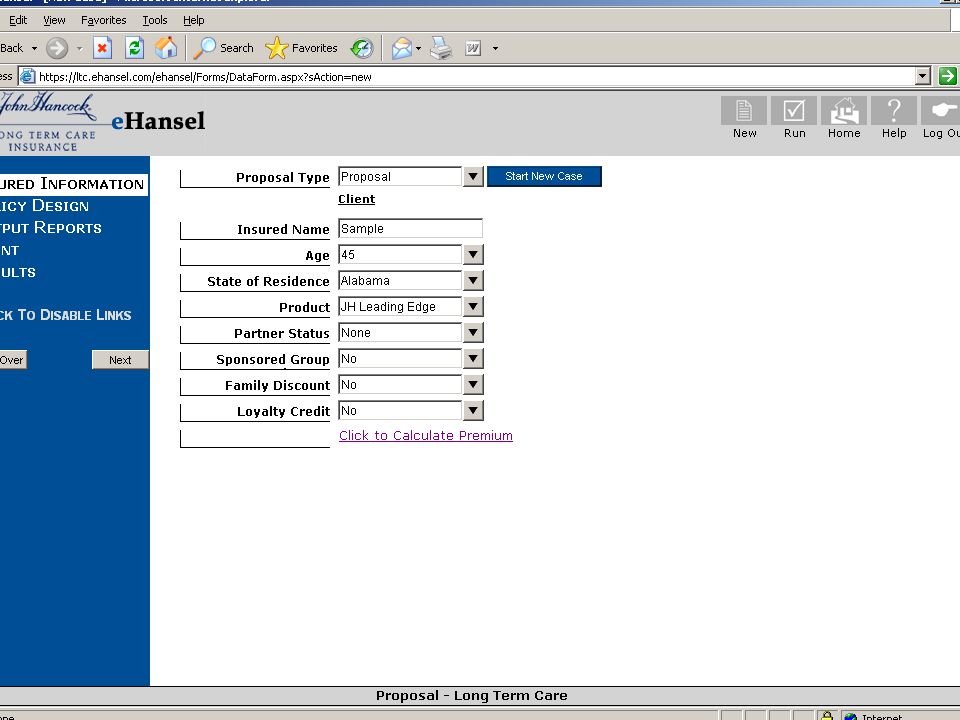Click the History clock icon
This screenshot has height=720, width=960.
coord(362,48)
